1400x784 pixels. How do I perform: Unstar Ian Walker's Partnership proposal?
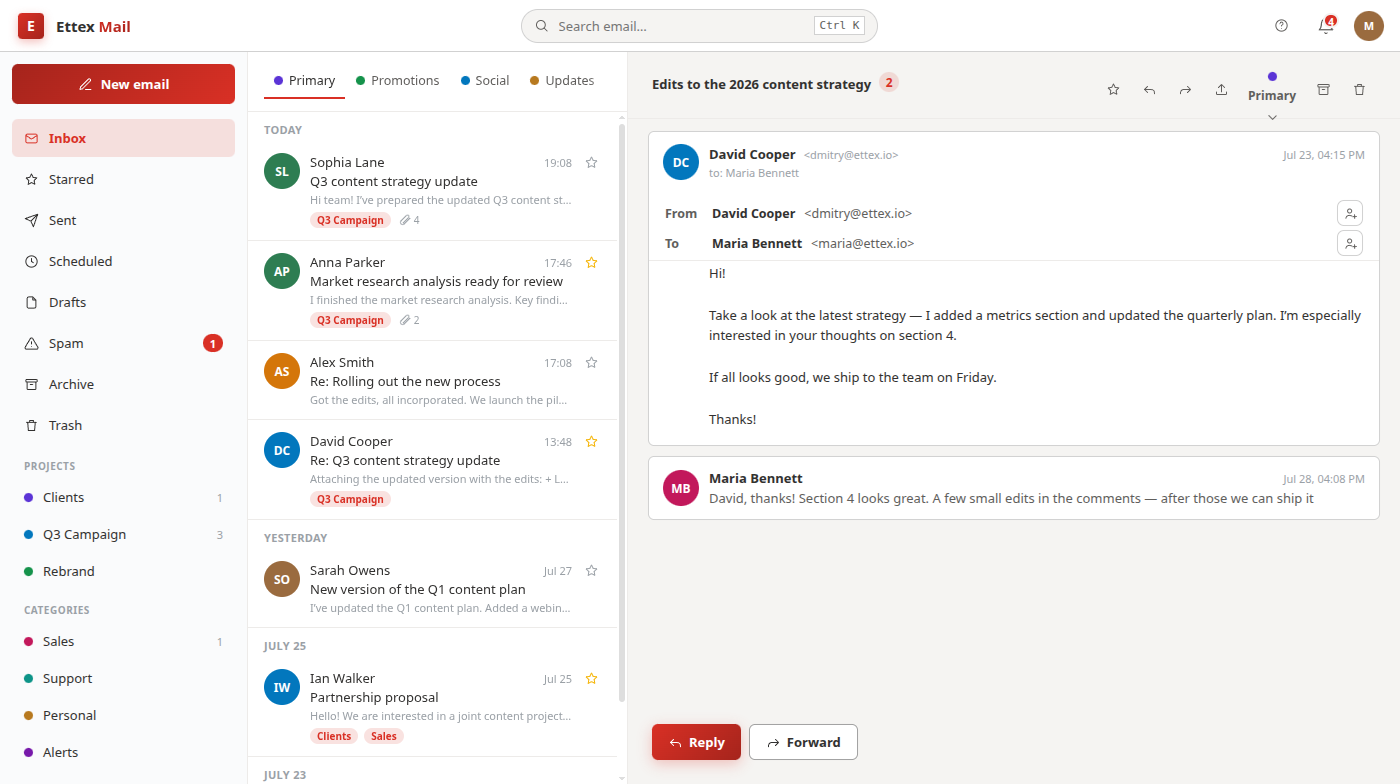click(x=591, y=679)
